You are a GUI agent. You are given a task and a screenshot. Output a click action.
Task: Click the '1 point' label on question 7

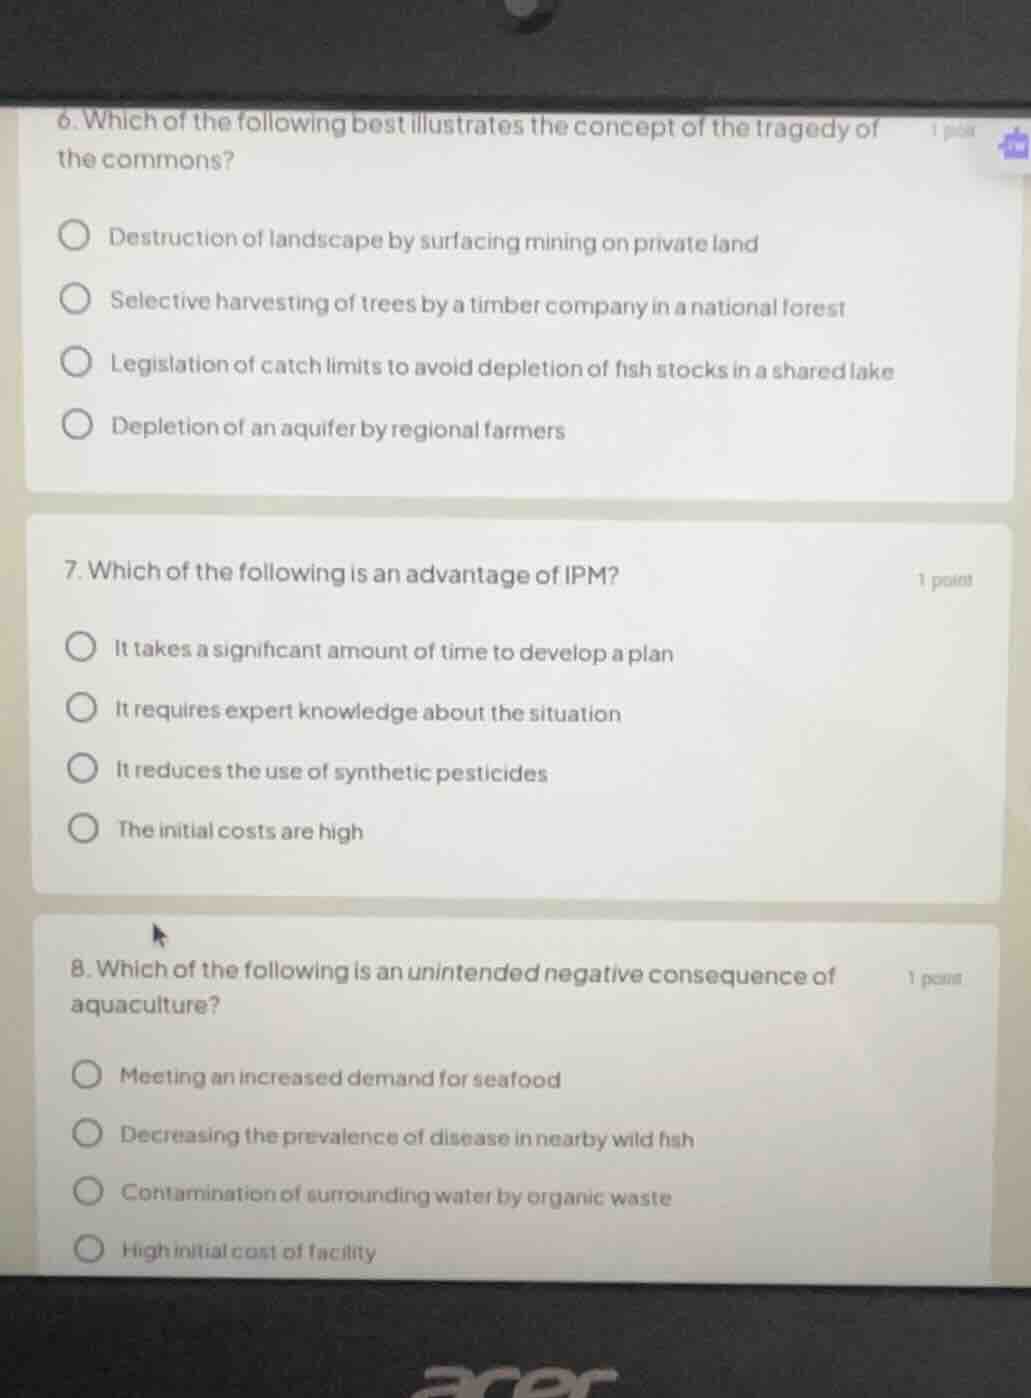pyautogui.click(x=944, y=578)
